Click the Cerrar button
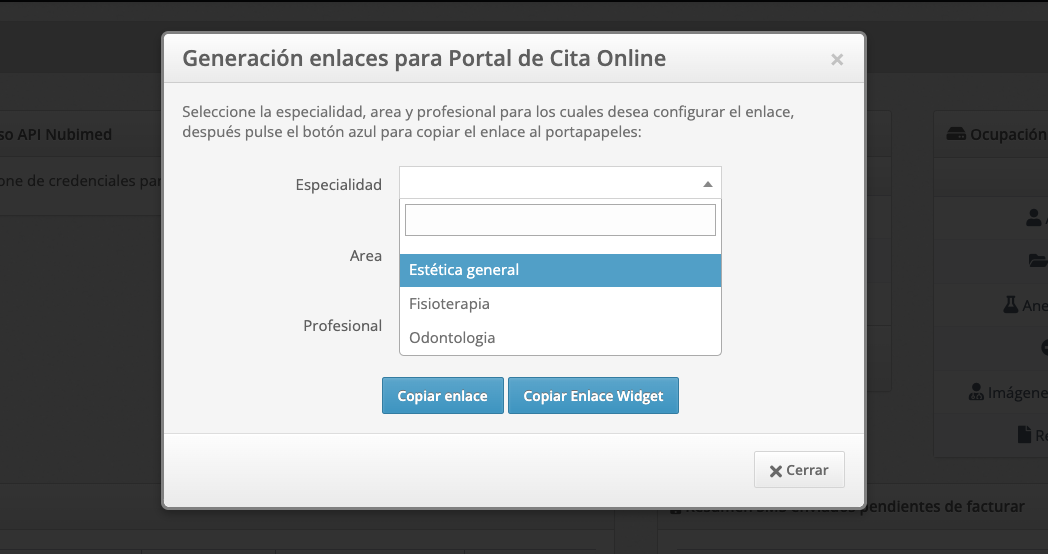 [799, 470]
